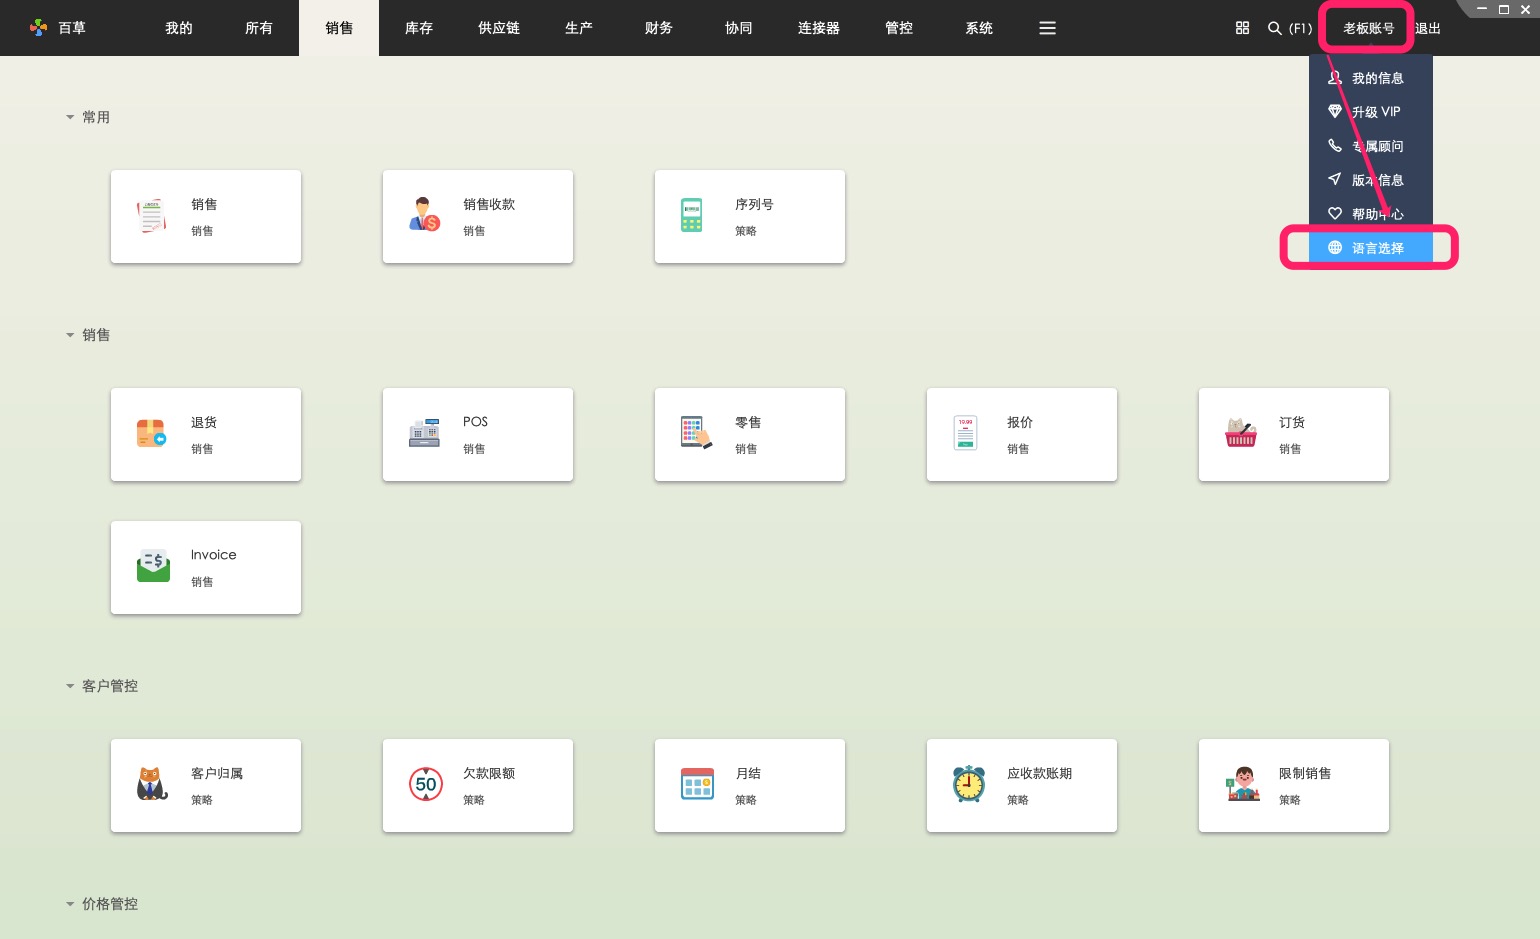Open the 生产 tab

coord(579,28)
